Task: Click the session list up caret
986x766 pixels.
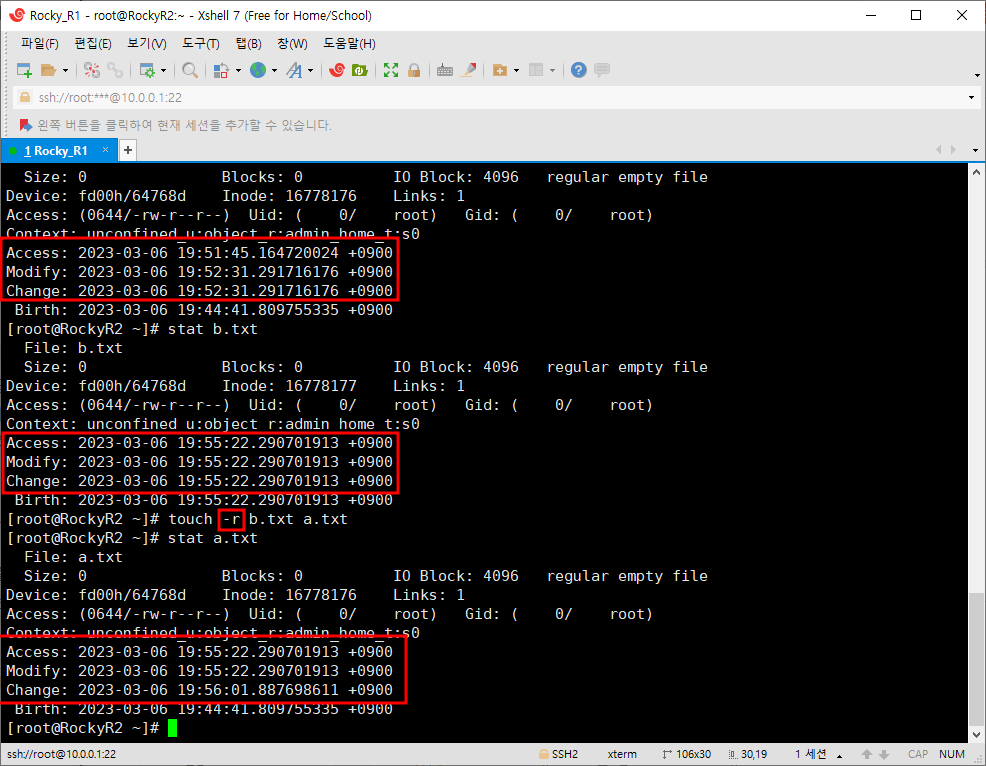Action: click(x=839, y=755)
